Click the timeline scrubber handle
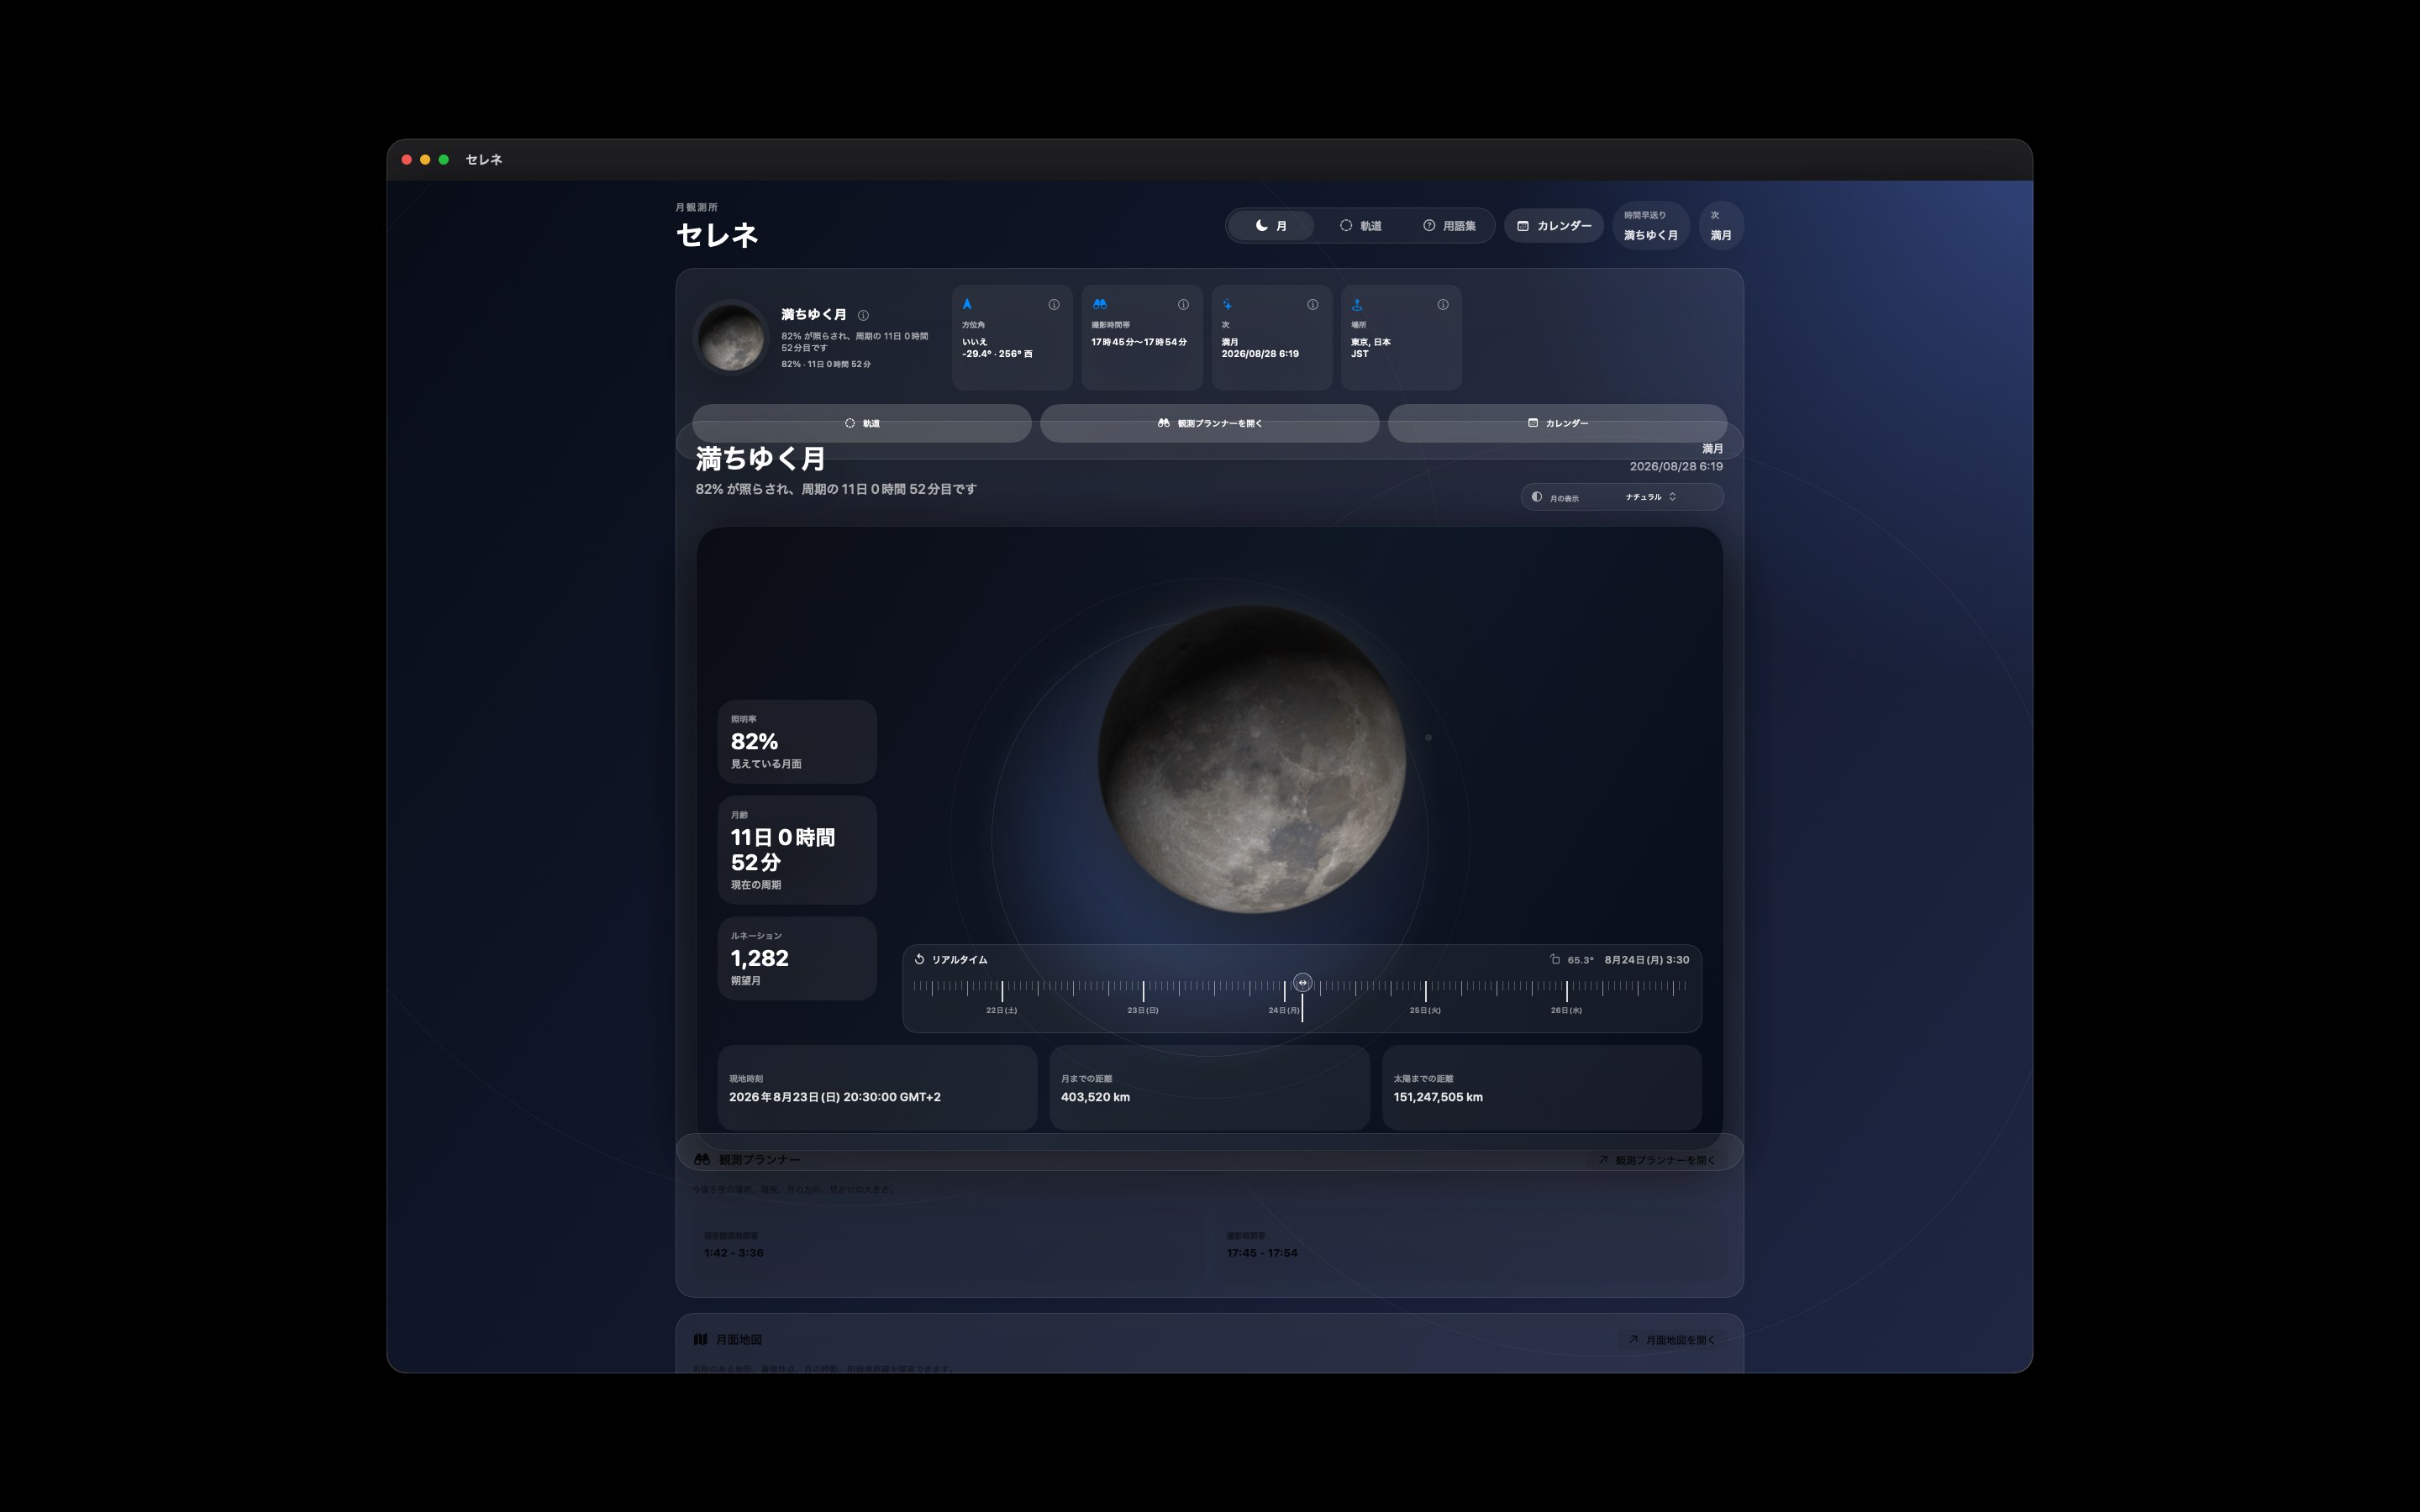This screenshot has height=1512, width=2420. tap(1302, 983)
